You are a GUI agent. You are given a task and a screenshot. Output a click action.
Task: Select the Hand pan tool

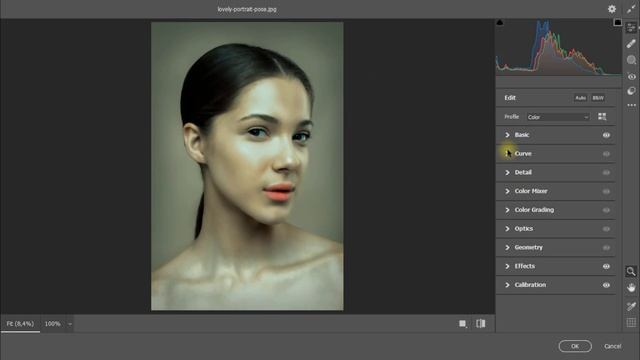[631, 288]
